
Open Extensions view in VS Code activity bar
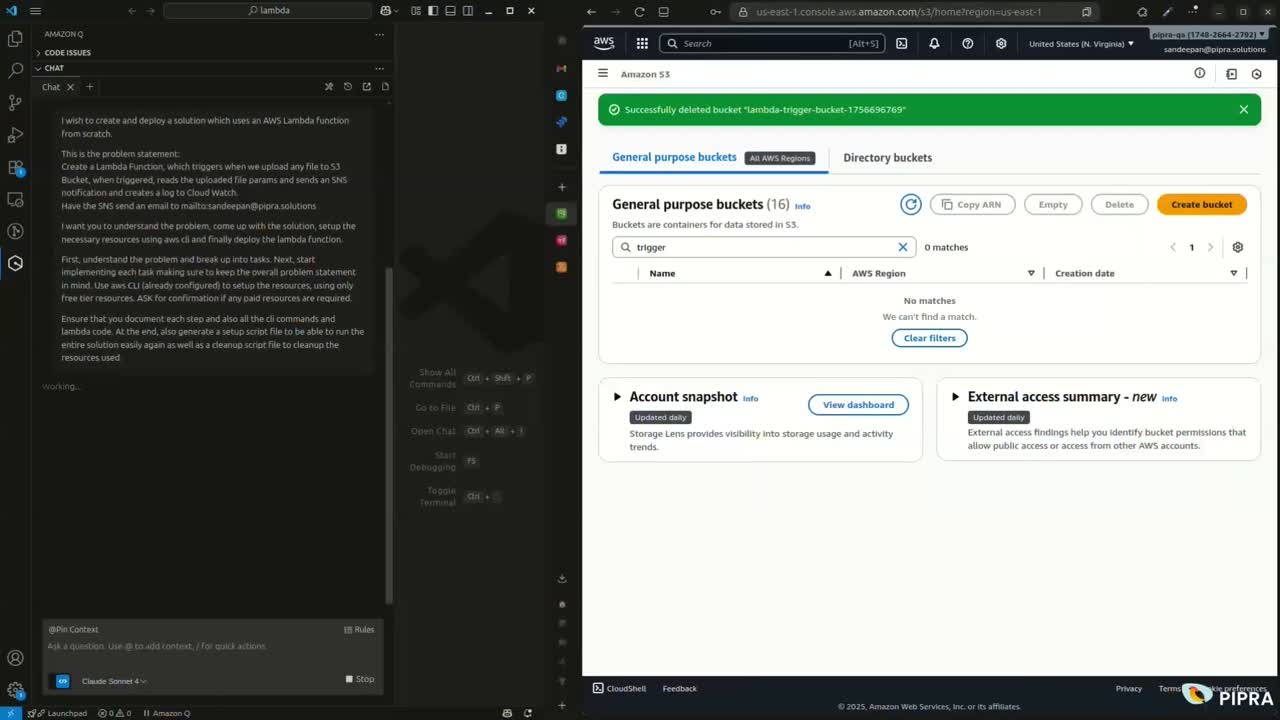click(x=15, y=167)
